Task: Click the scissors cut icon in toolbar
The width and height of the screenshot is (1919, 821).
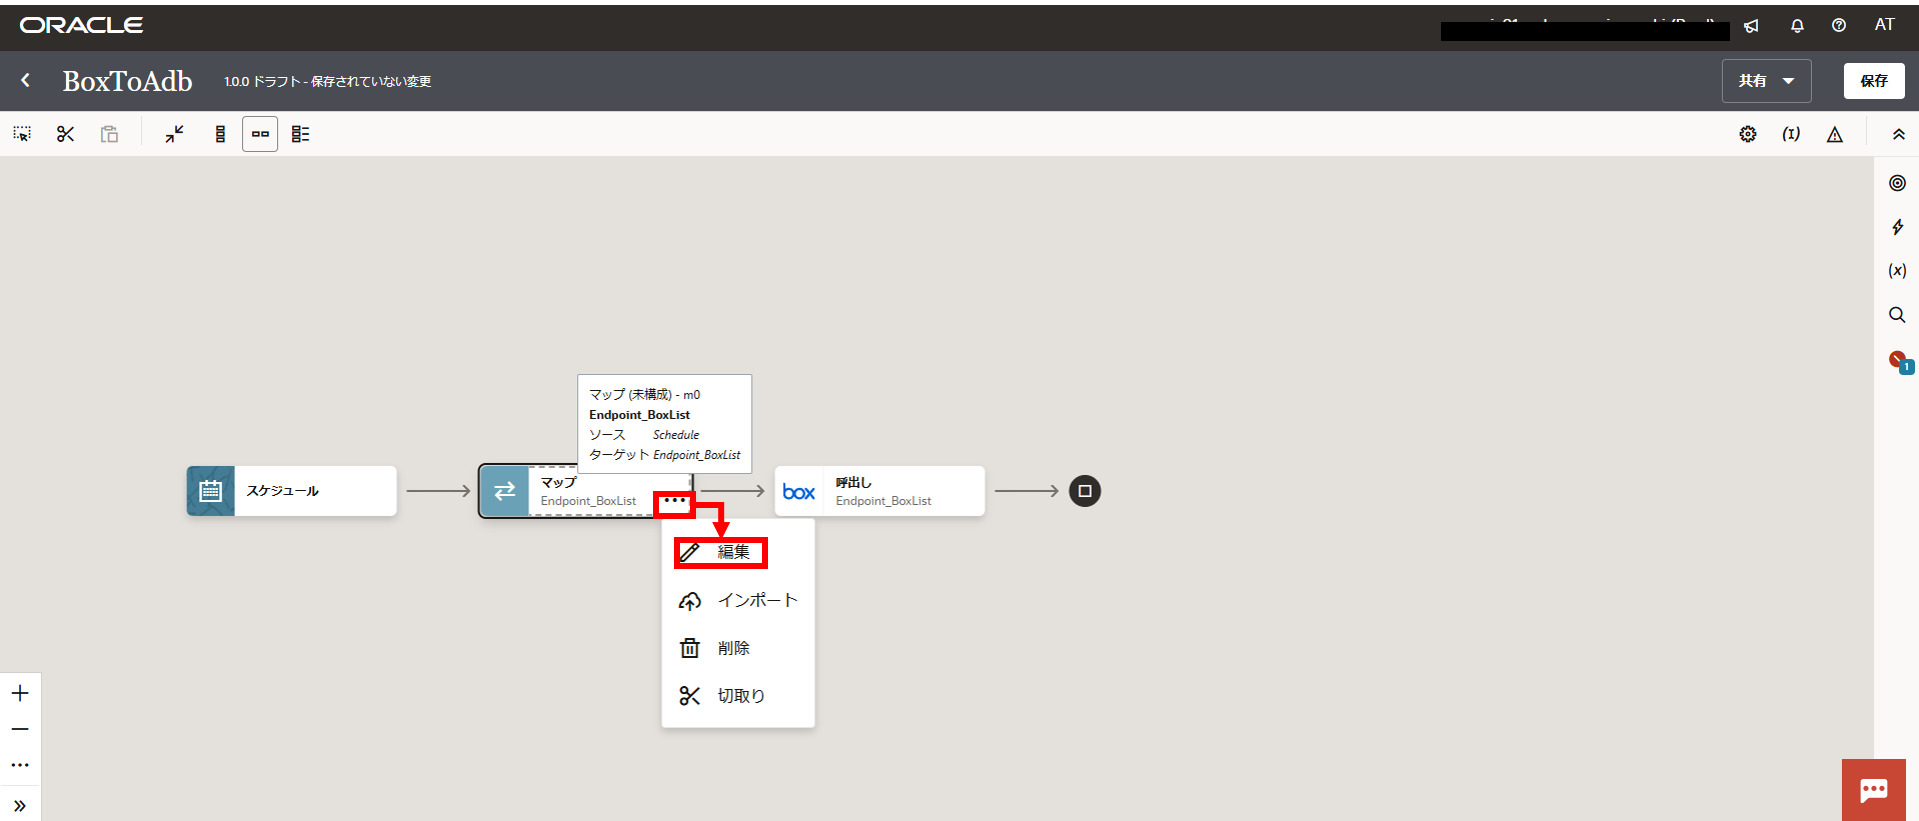Action: click(x=66, y=134)
